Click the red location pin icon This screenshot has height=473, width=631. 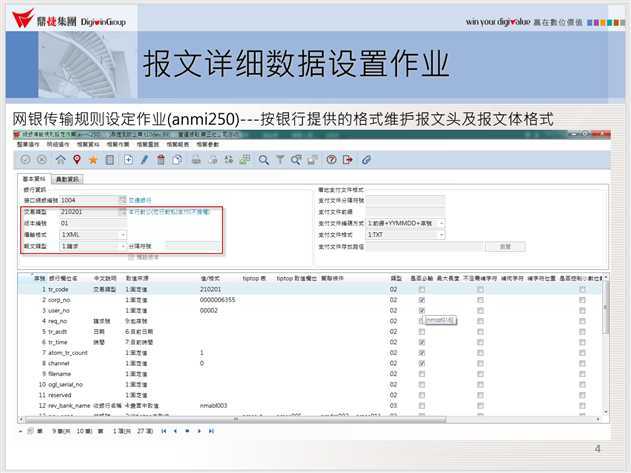point(77,160)
